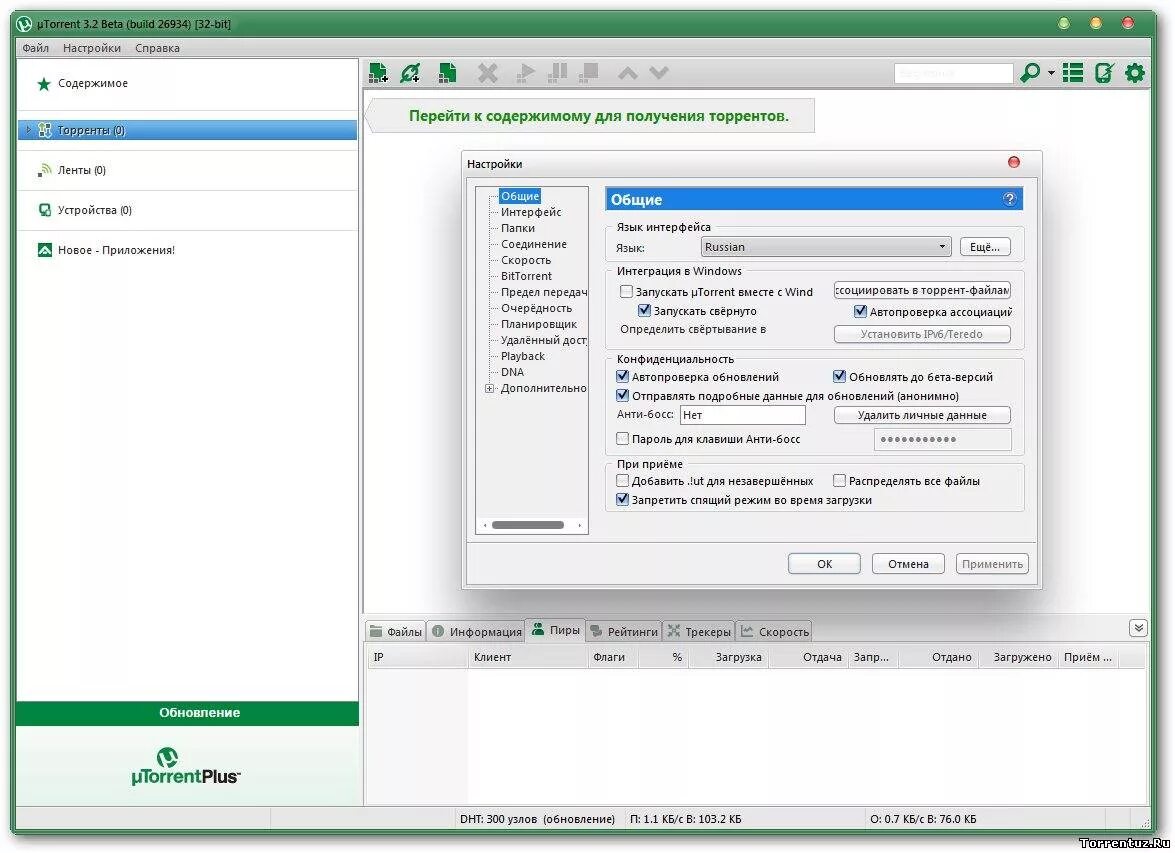Toggle Автопроверка ассоциаций checkbox

pos(860,311)
